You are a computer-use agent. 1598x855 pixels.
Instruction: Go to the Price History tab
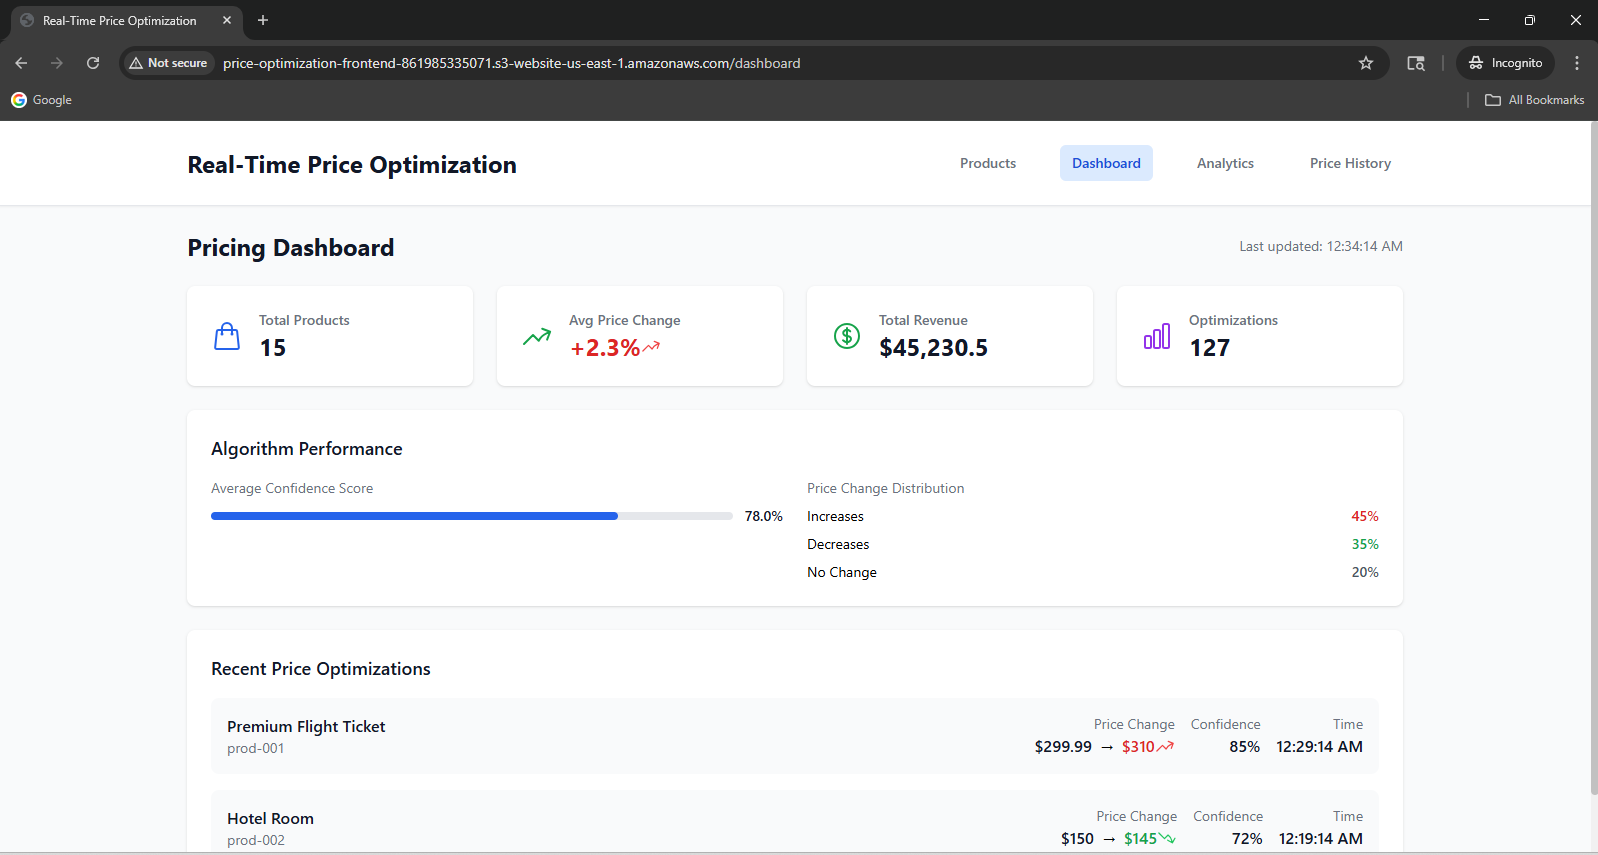click(x=1350, y=163)
